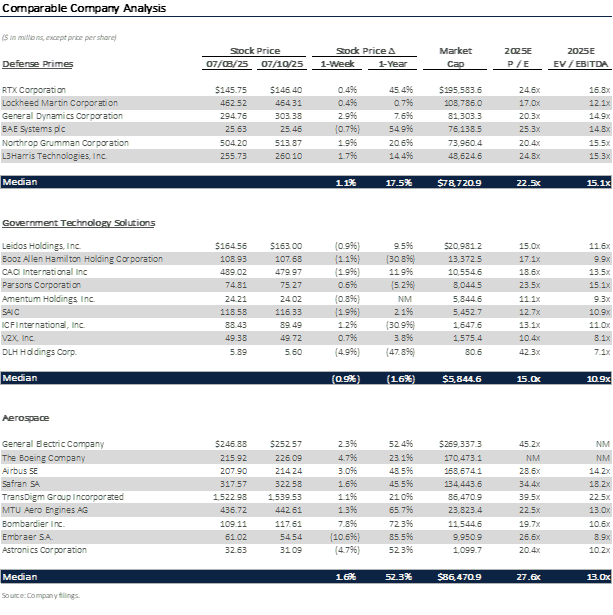Viewport: 613px width, 615px height.
Task: Click Booz Allen 1-year change "(30.8%)"
Action: coord(400,259)
